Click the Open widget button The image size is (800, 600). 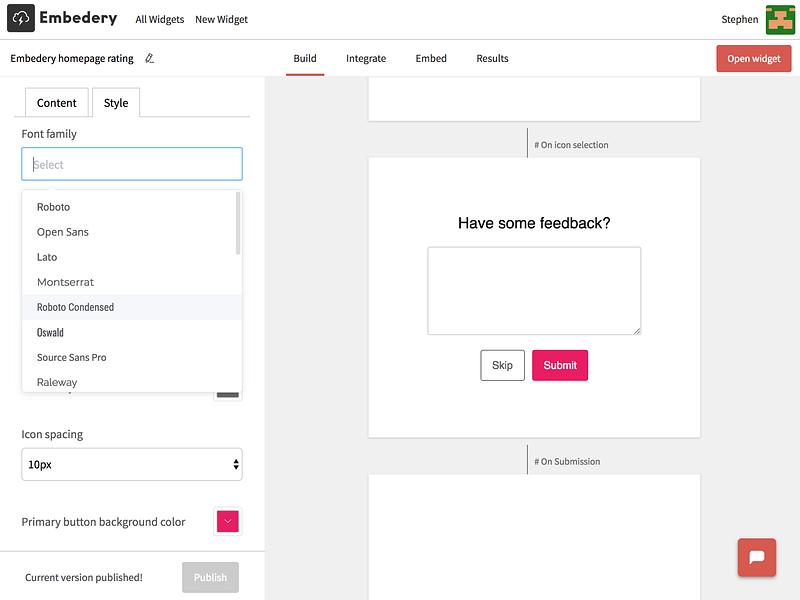[x=754, y=58]
